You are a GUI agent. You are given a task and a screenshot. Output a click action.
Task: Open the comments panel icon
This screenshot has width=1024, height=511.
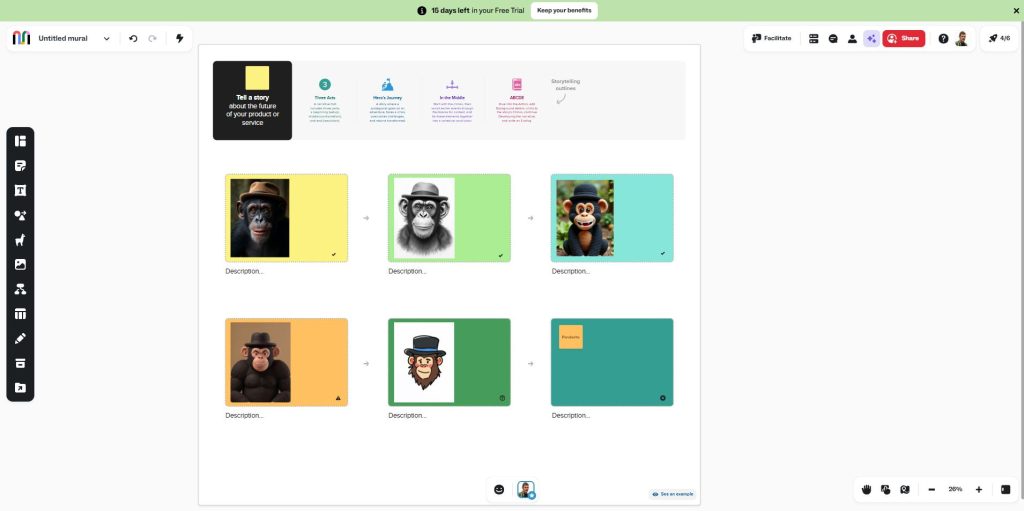click(x=833, y=38)
